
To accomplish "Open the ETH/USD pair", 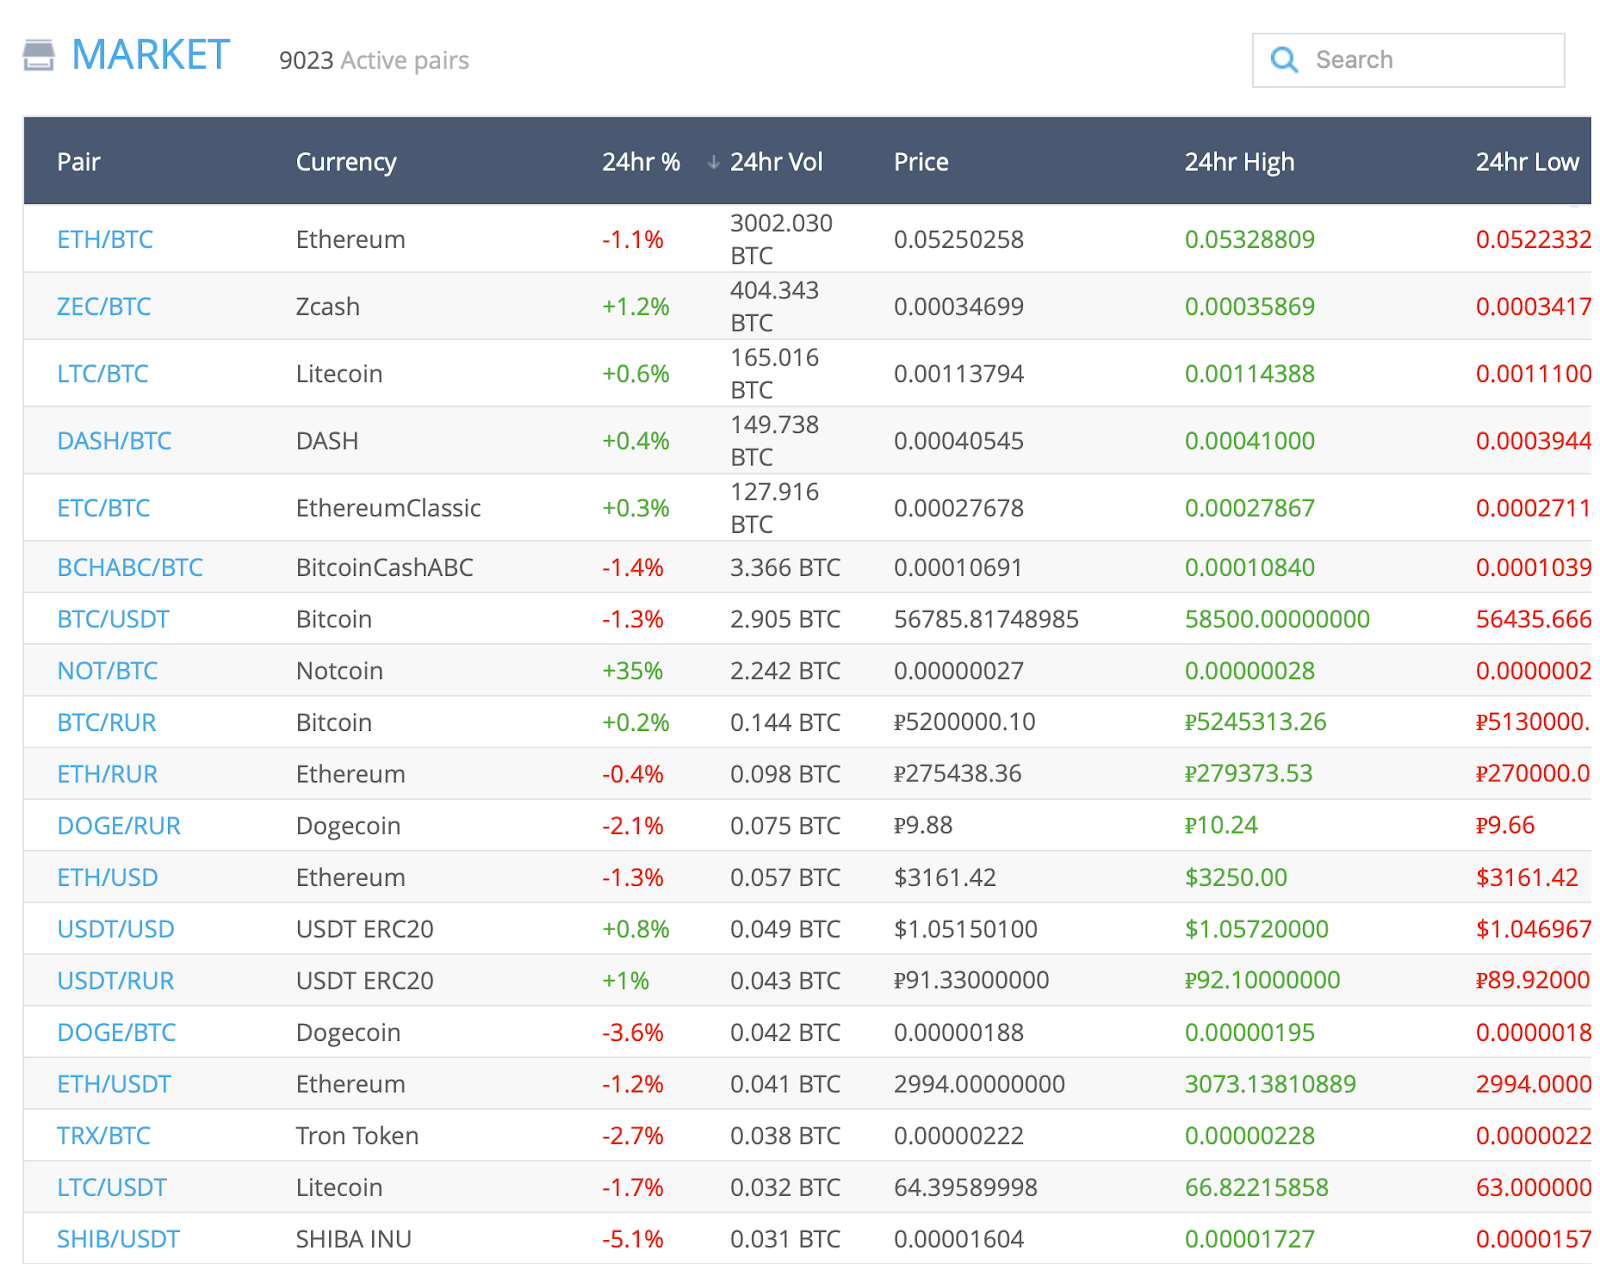I will point(107,877).
